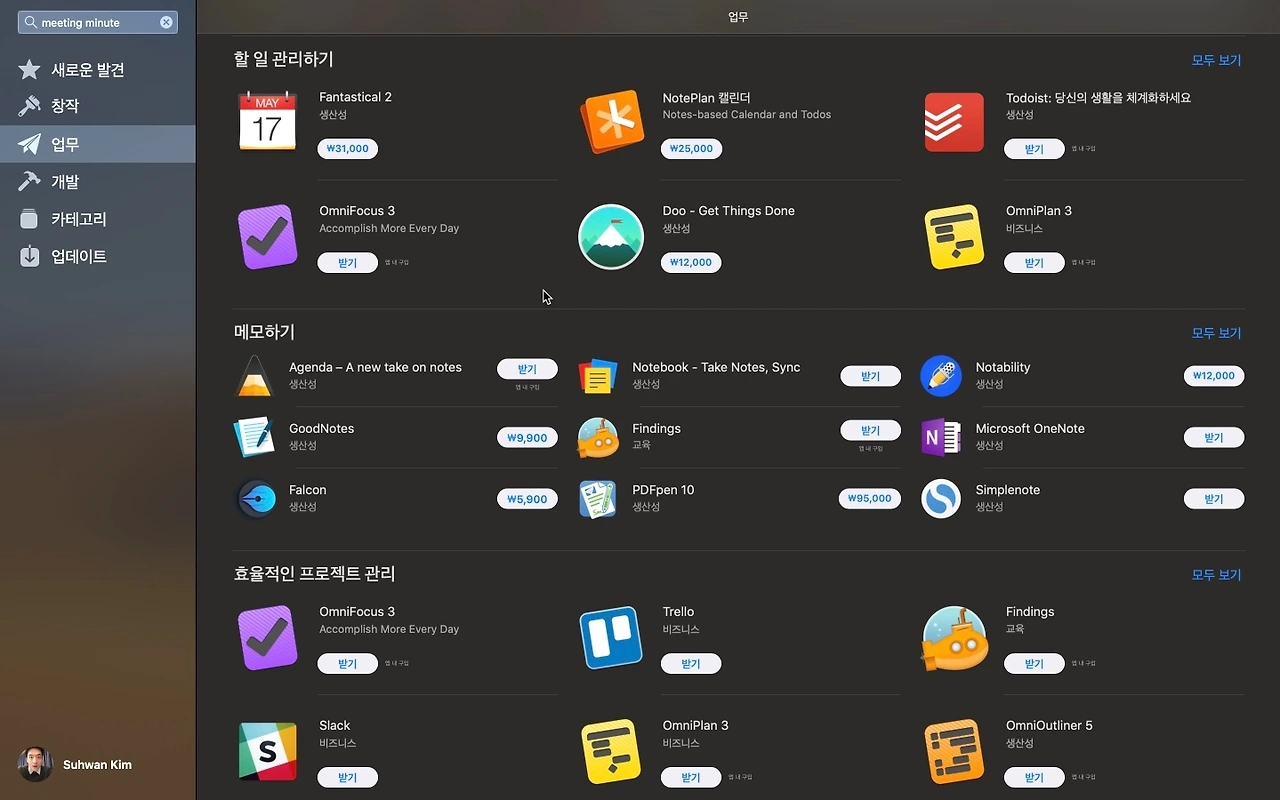Go to the 창작 sidebar section
Screen dimensions: 1280x800
click(x=98, y=106)
